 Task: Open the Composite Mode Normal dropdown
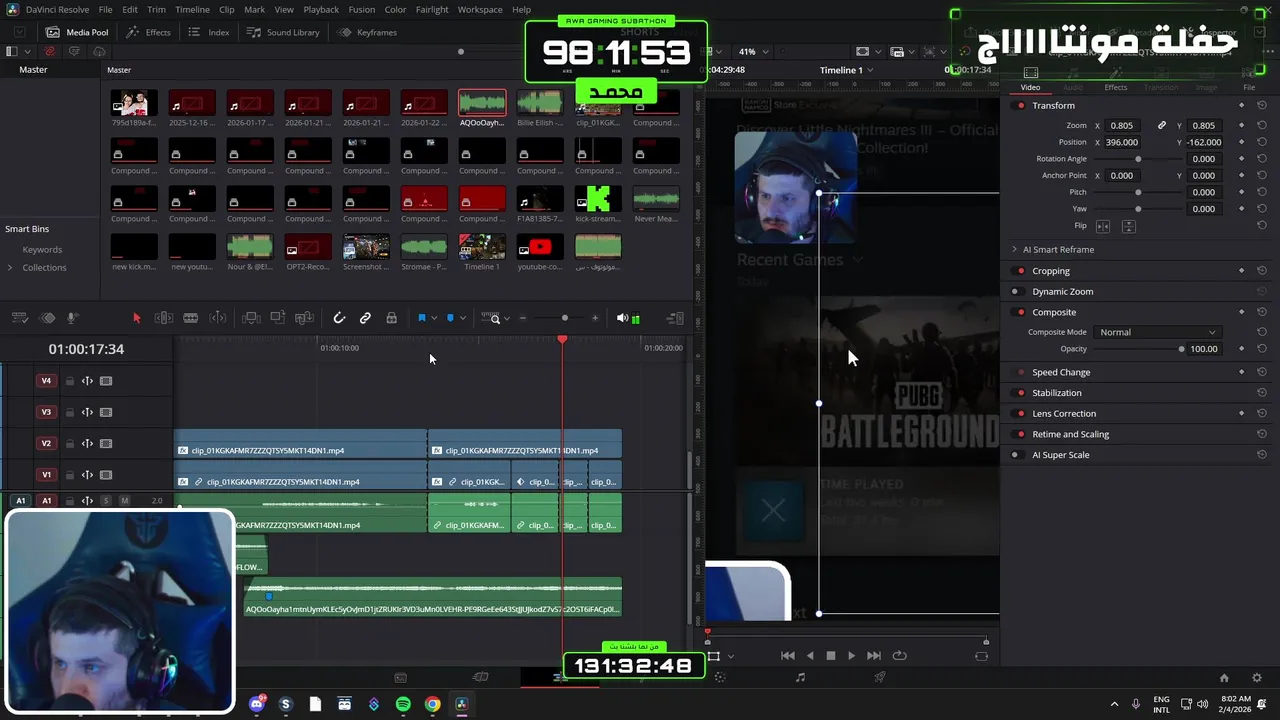(1157, 332)
